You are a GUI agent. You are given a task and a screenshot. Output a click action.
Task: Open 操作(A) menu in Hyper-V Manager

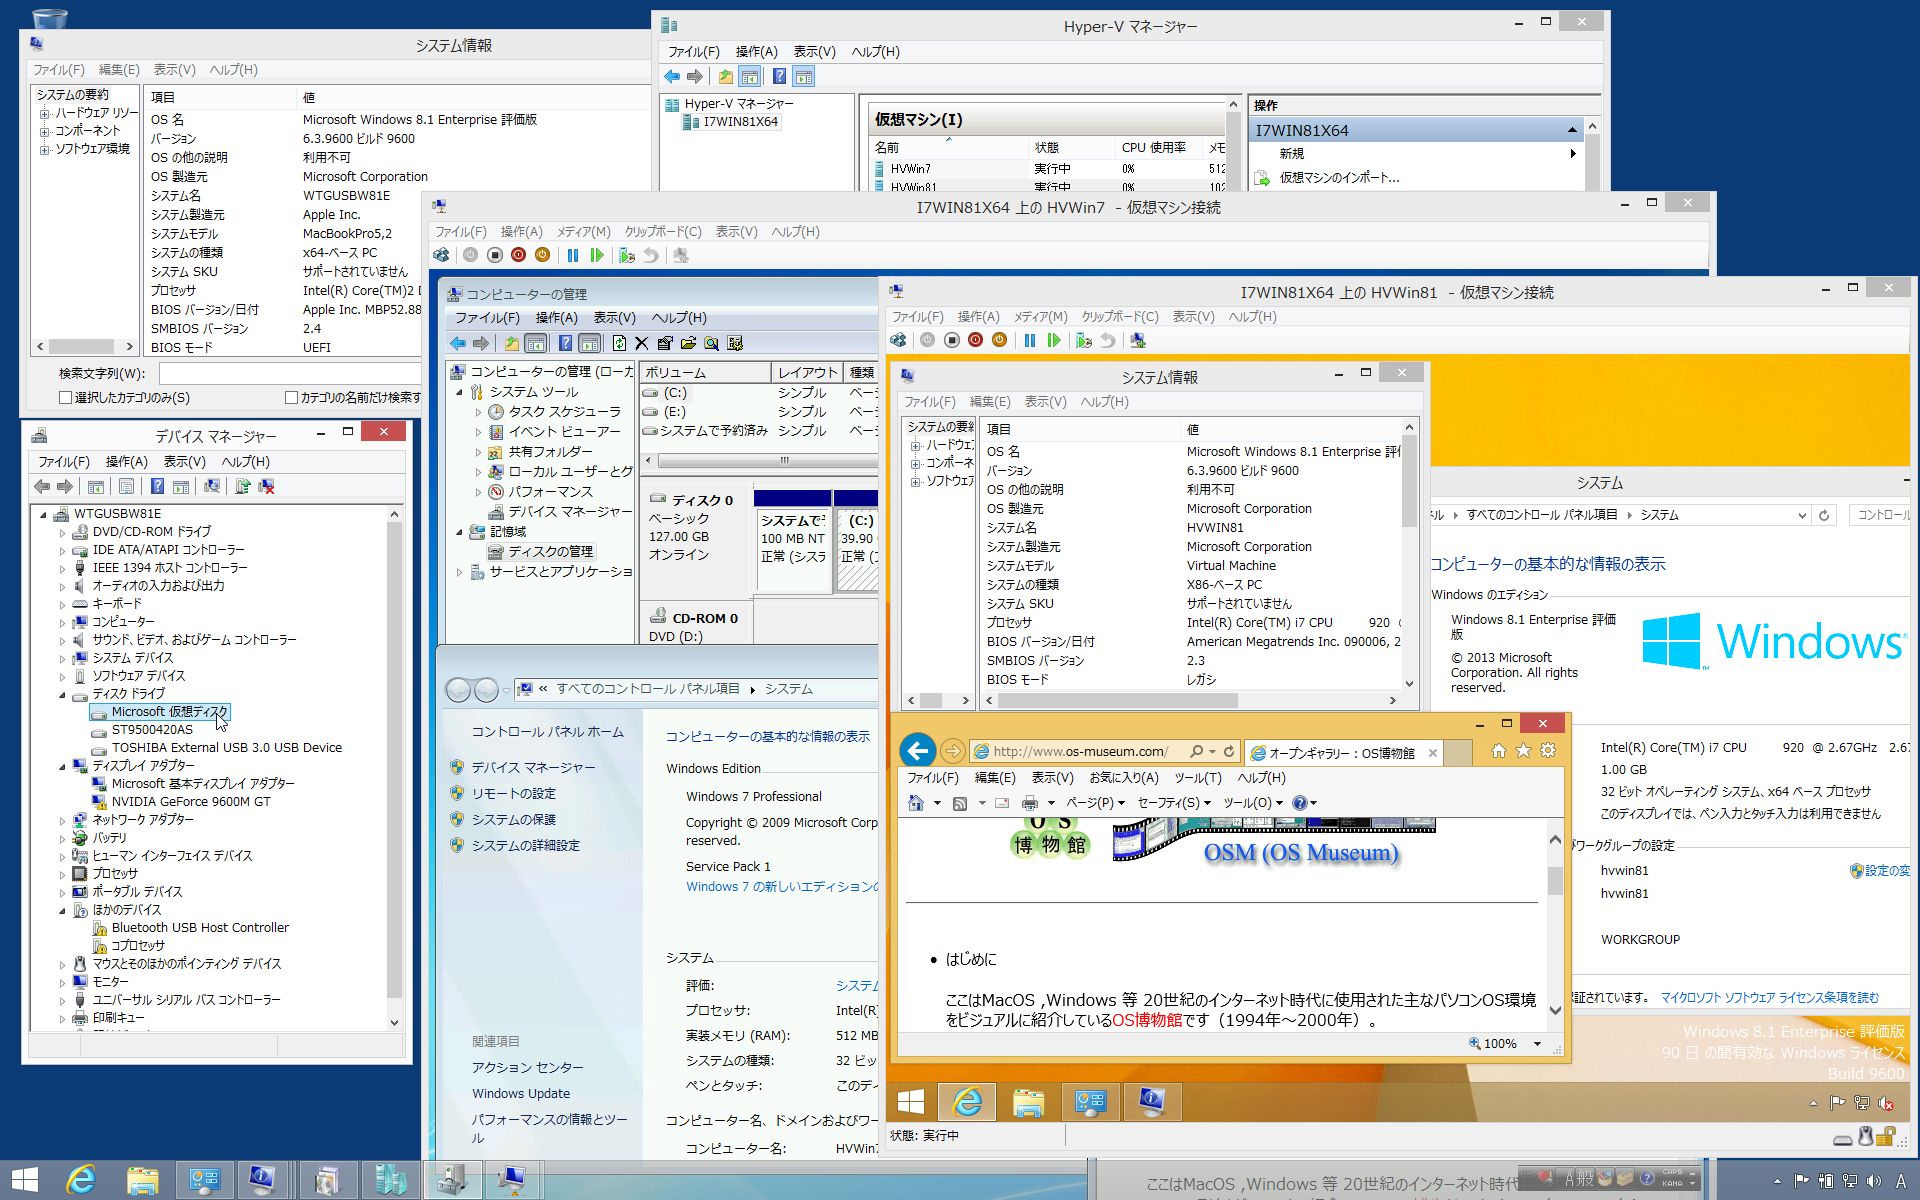coord(756,52)
